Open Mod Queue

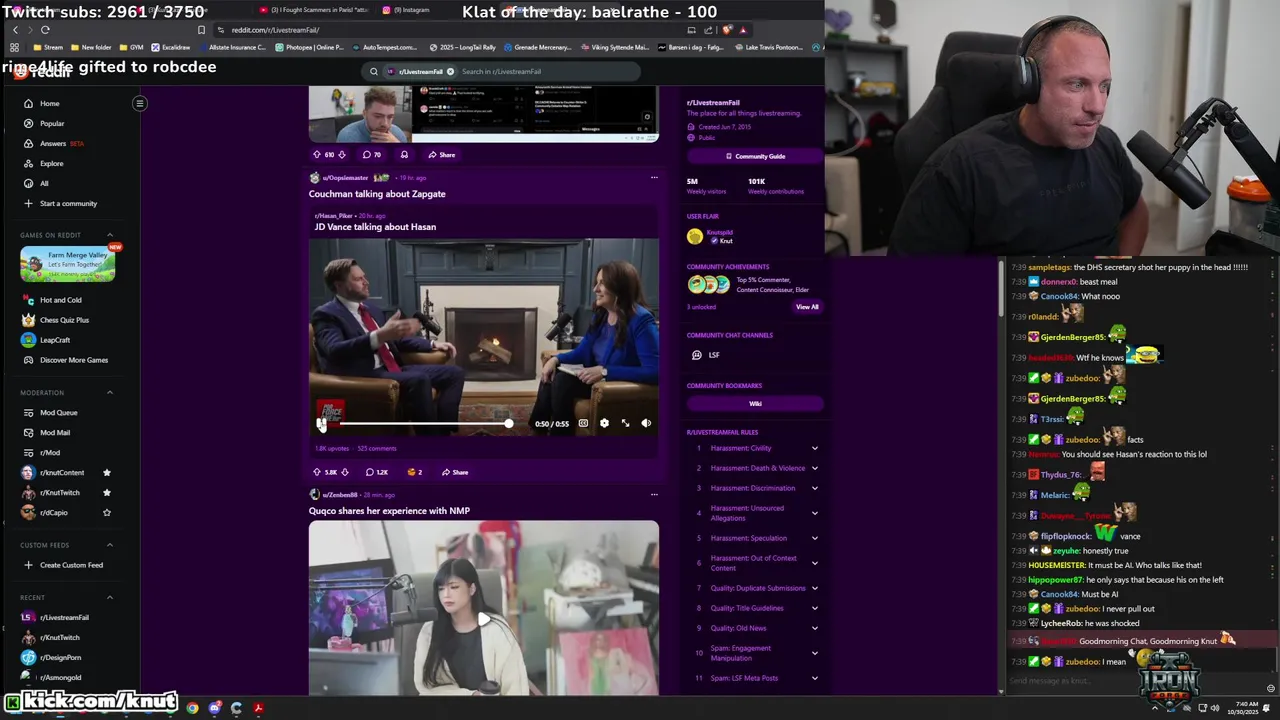pos(58,412)
